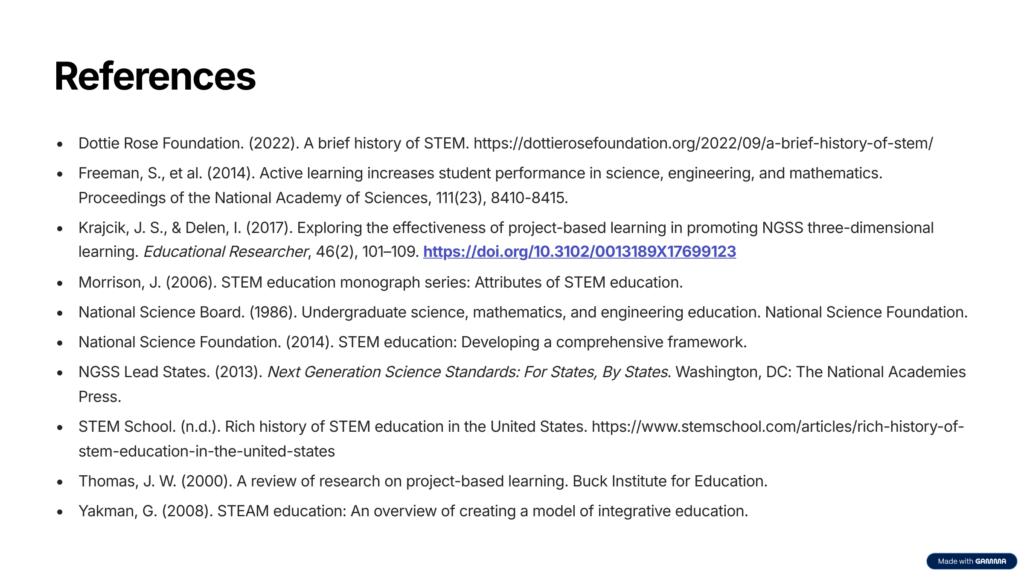Click the italic Next Generation Science Standards title
The width and height of the screenshot is (1024, 576).
point(467,372)
